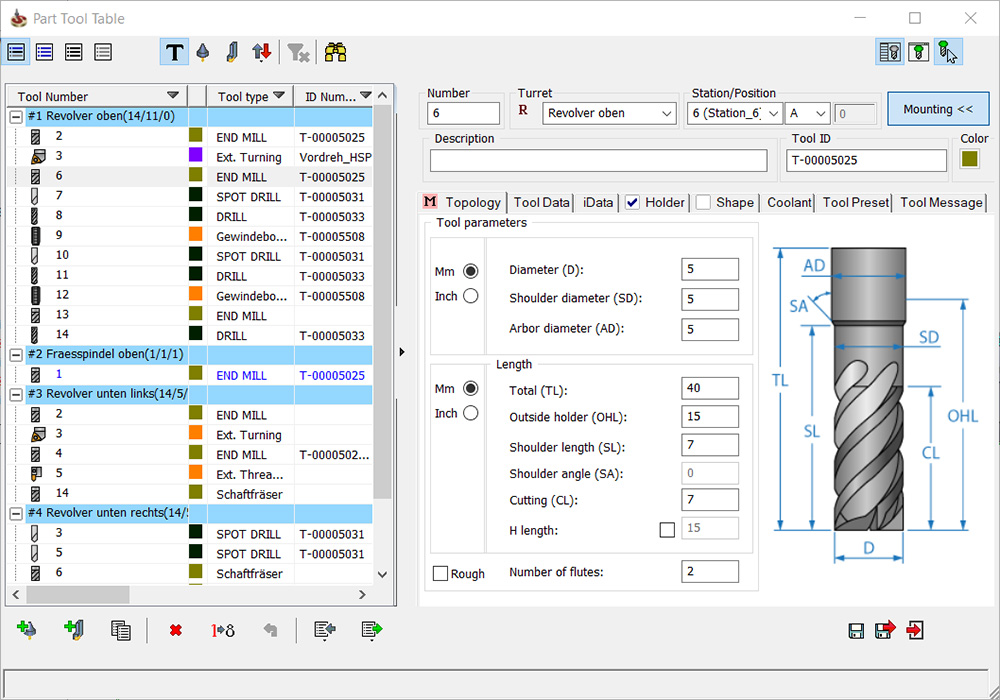Image resolution: width=1000 pixels, height=700 pixels.
Task: Click the green tool in box icon
Action: coord(918,52)
